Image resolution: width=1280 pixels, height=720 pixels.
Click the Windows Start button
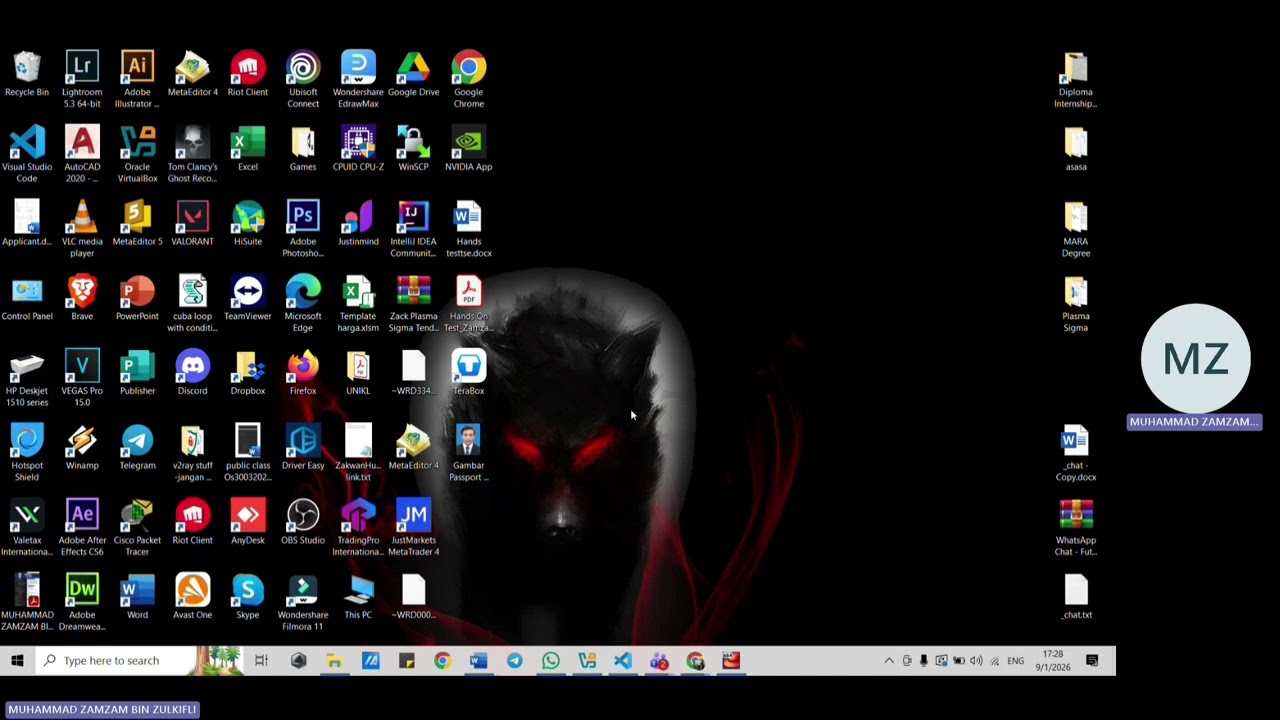click(17, 661)
